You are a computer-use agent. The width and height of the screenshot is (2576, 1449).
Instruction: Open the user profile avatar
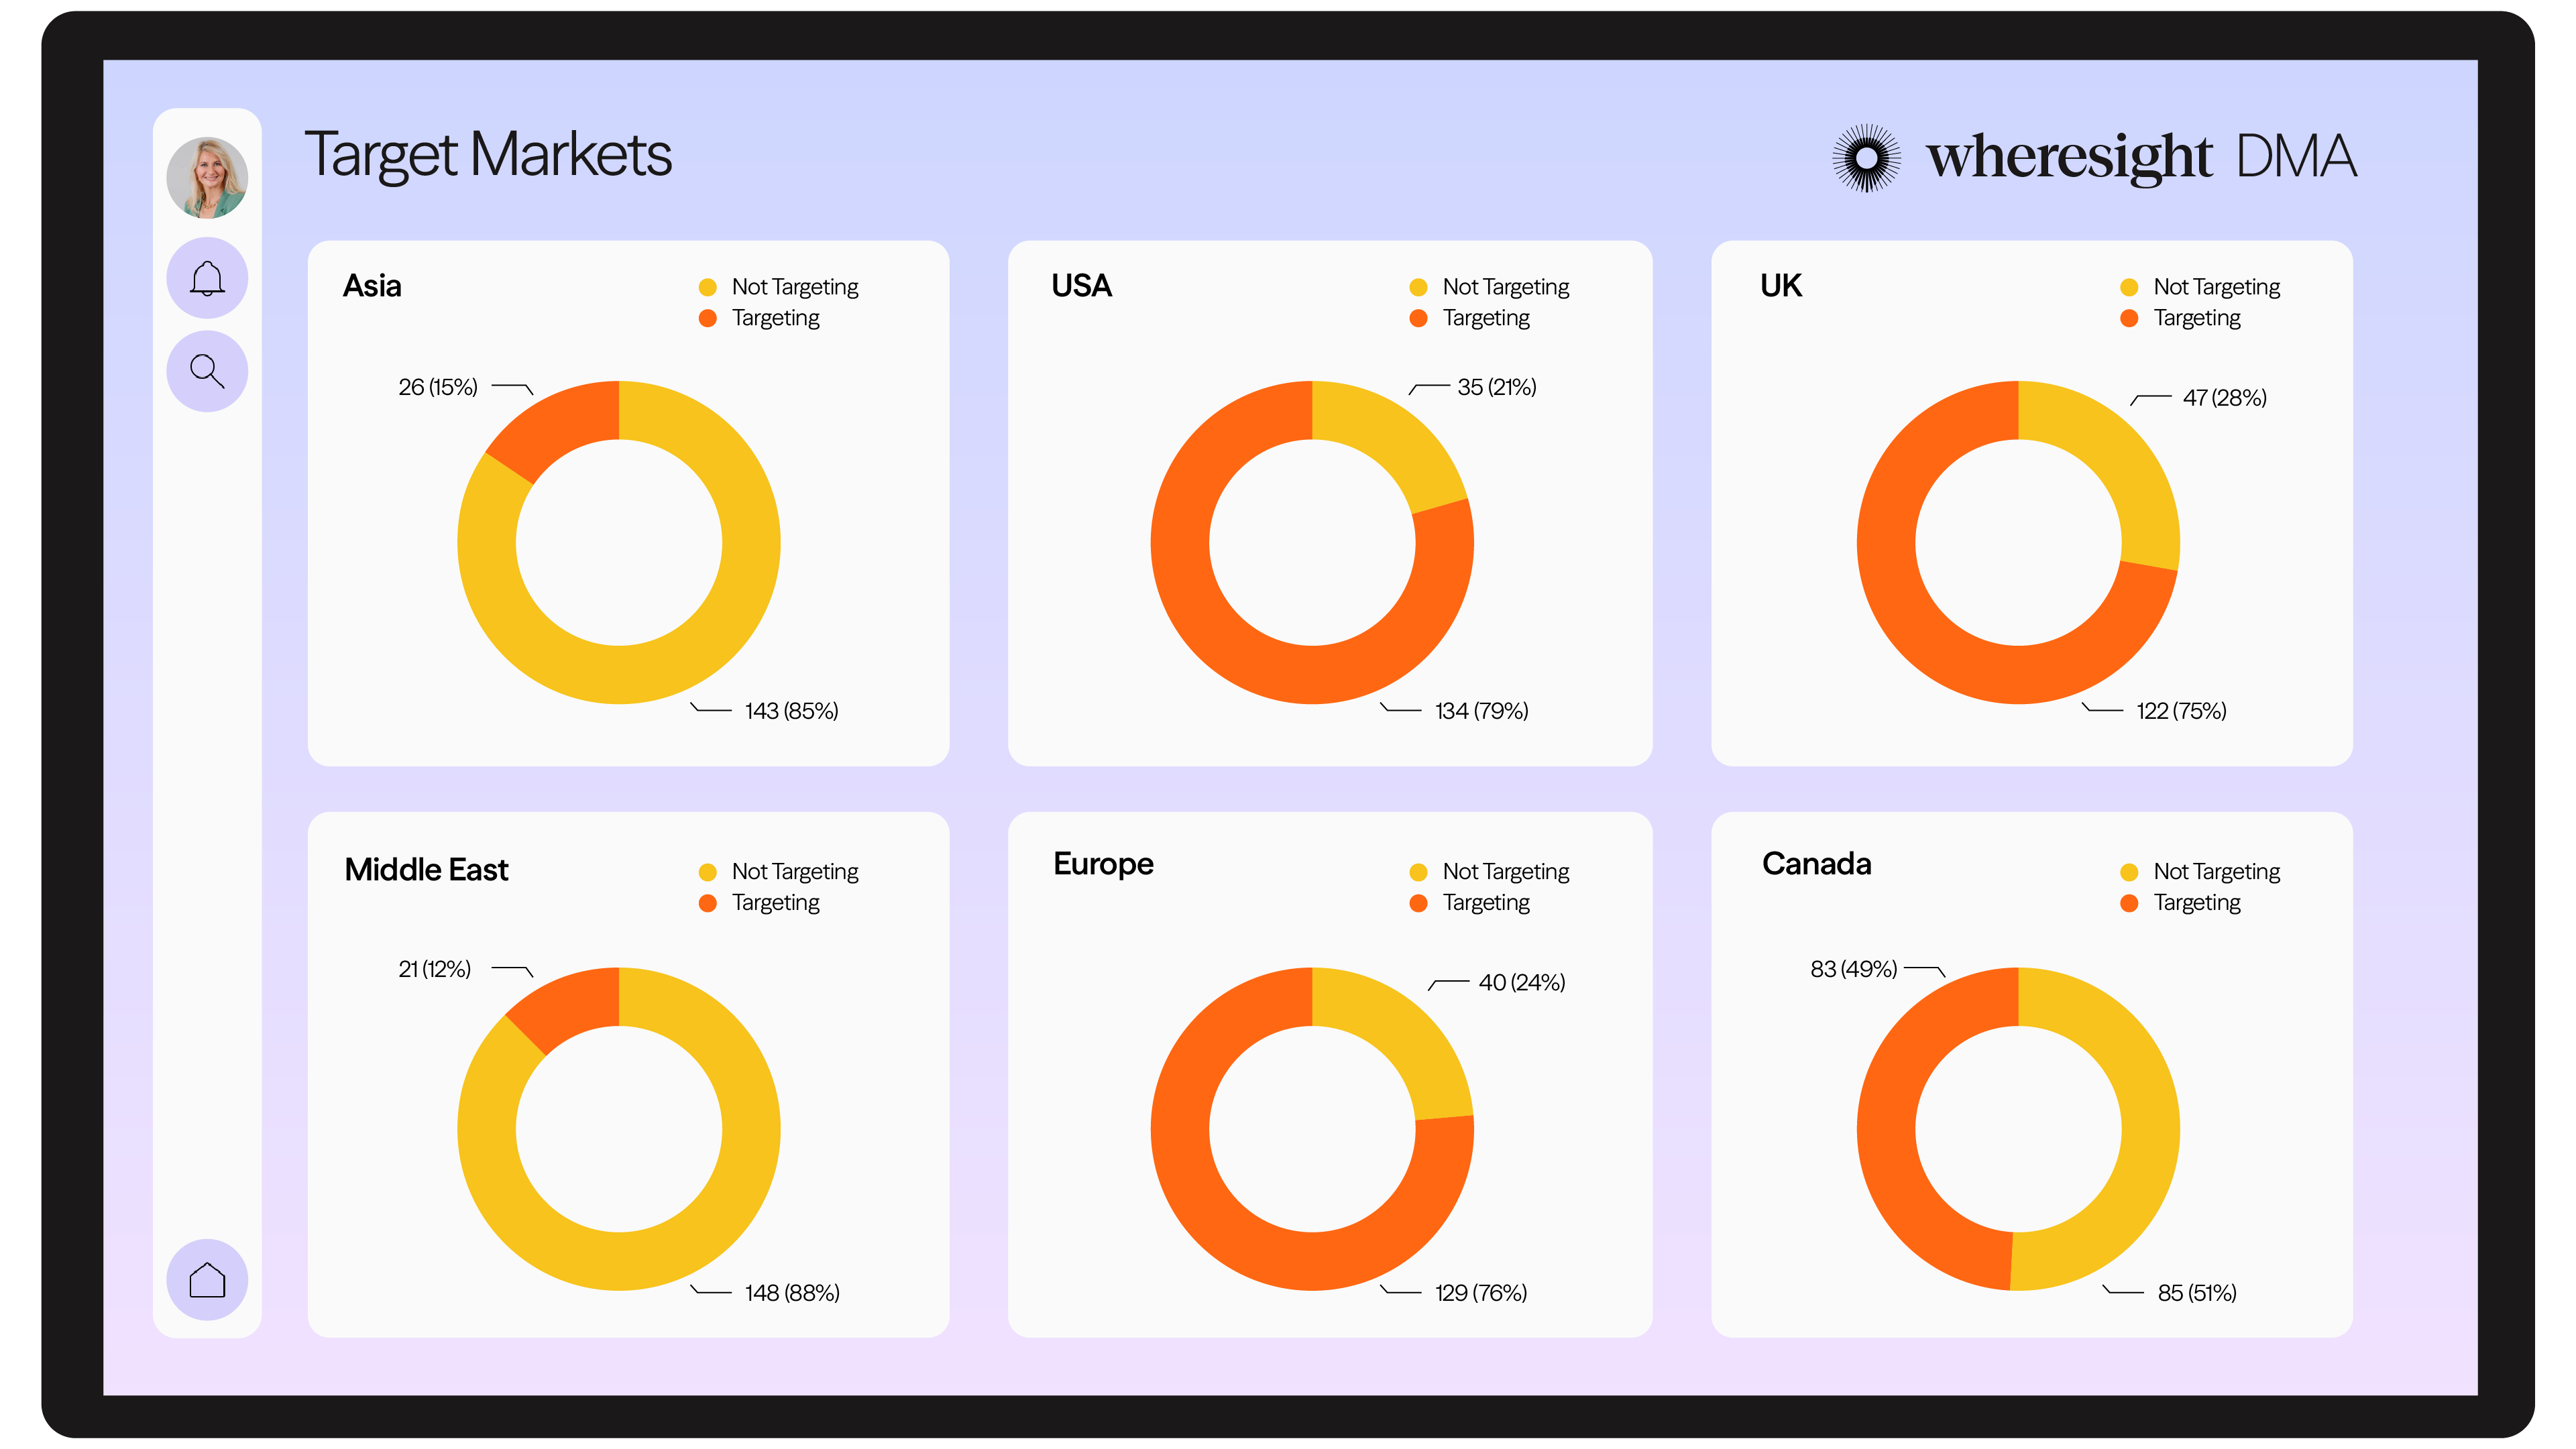207,177
